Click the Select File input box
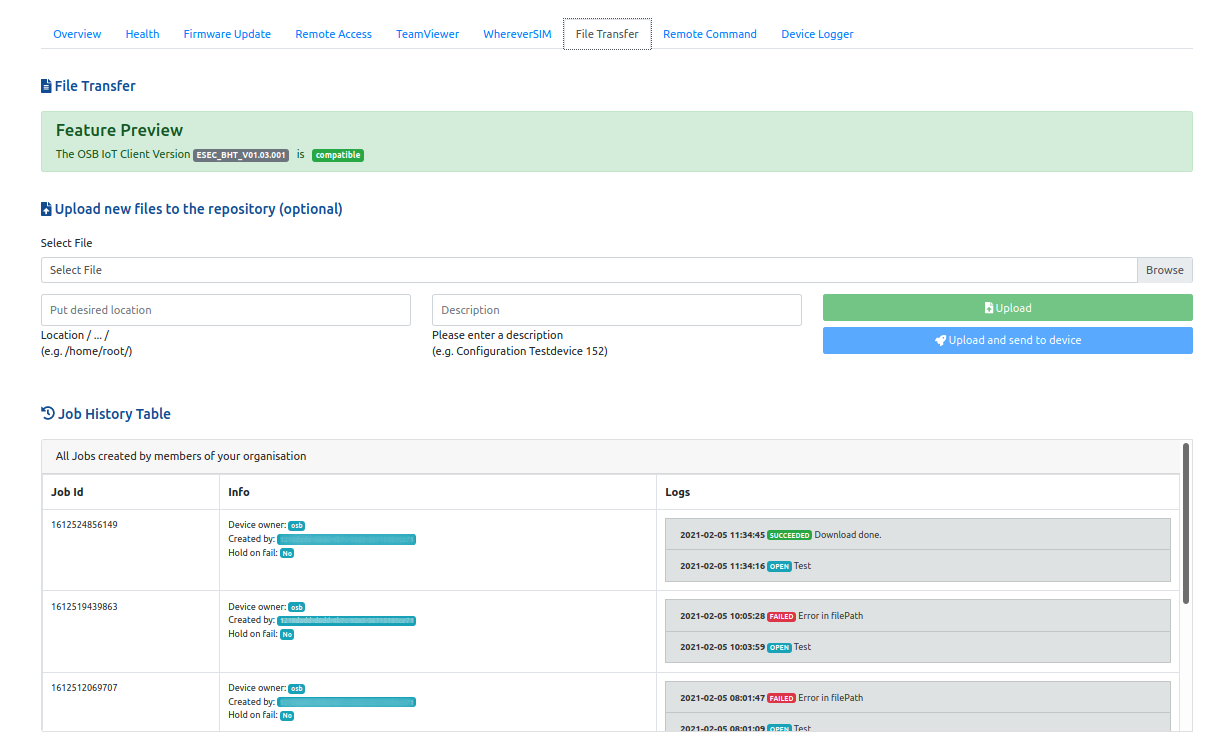Image resolution: width=1231 pixels, height=751 pixels. (x=588, y=270)
